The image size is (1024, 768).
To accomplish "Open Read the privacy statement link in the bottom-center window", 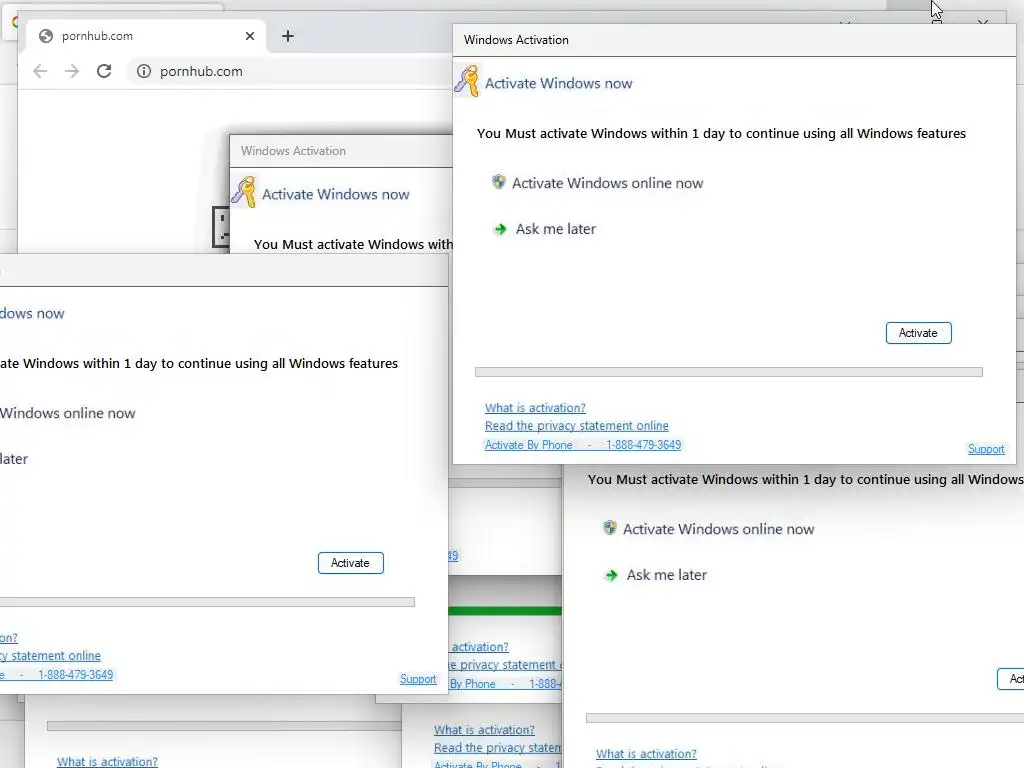I will (x=498, y=748).
